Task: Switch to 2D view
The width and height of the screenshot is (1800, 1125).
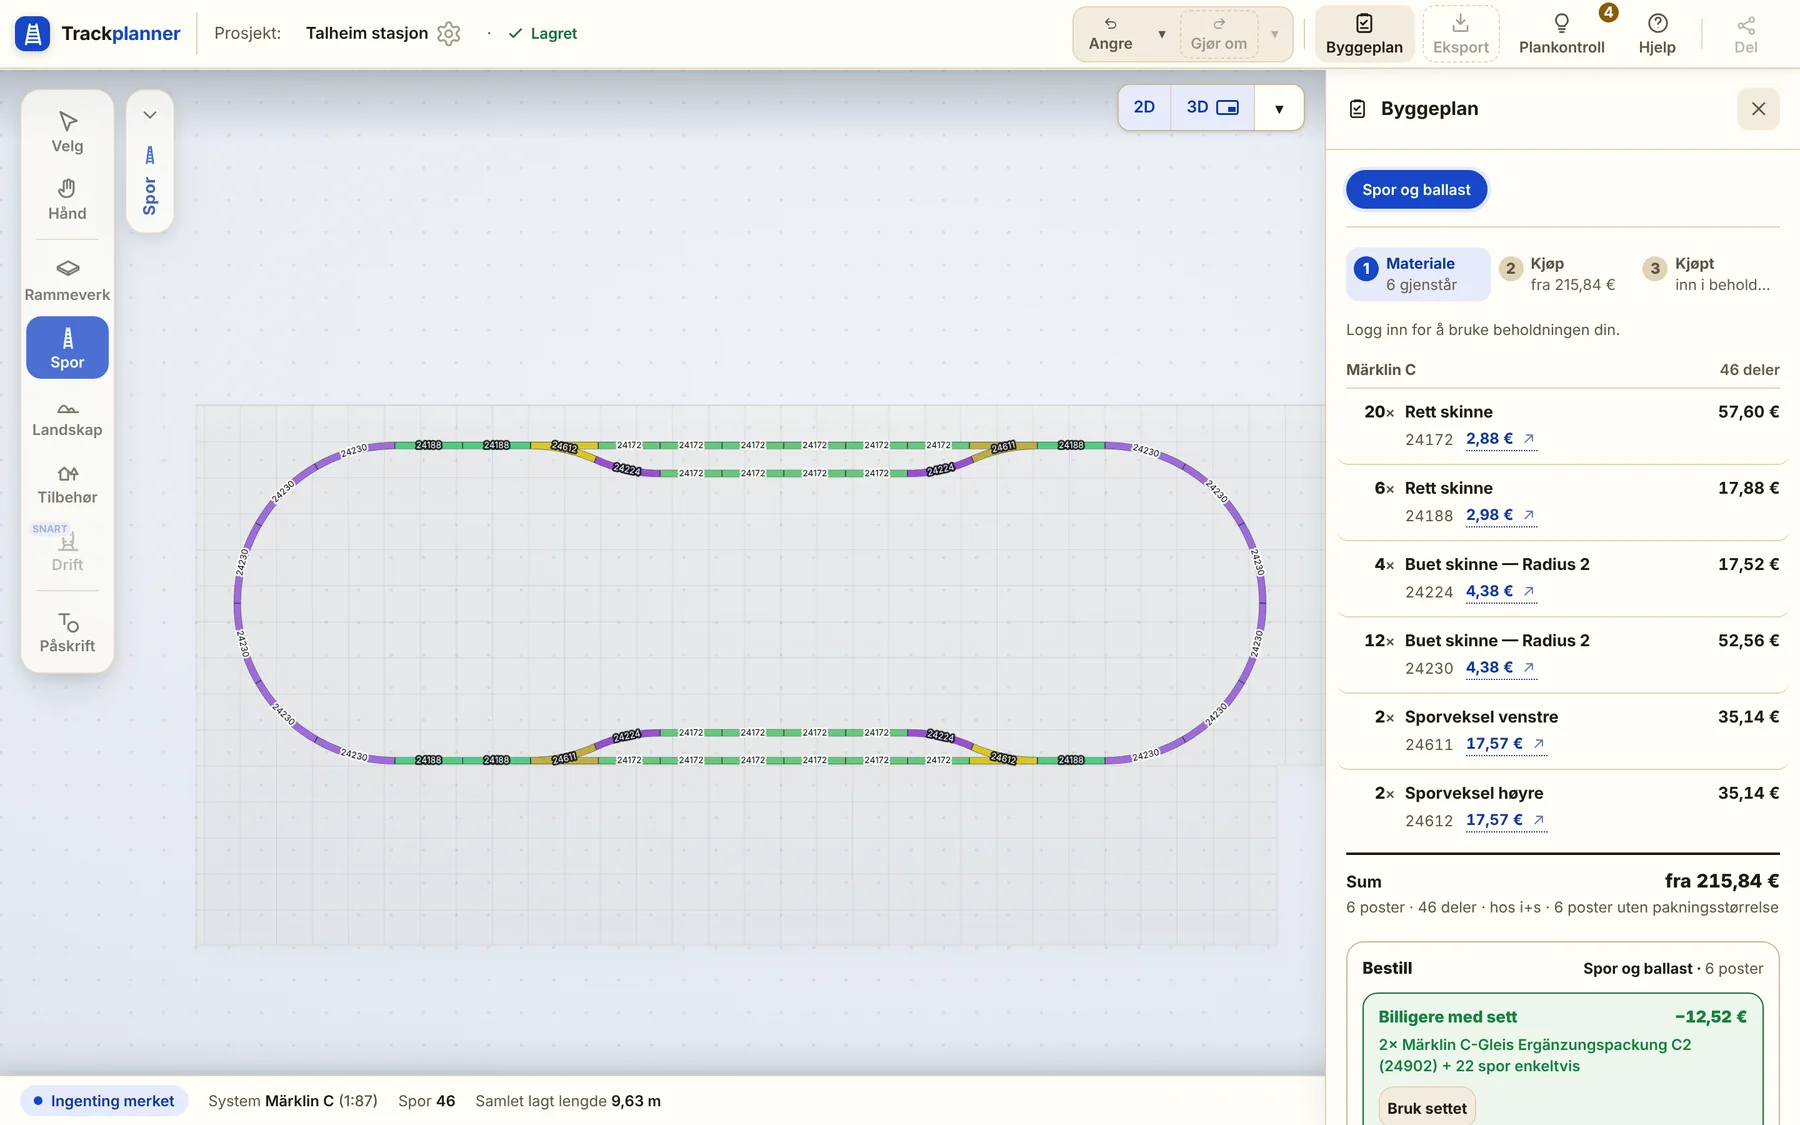Action: click(x=1144, y=107)
